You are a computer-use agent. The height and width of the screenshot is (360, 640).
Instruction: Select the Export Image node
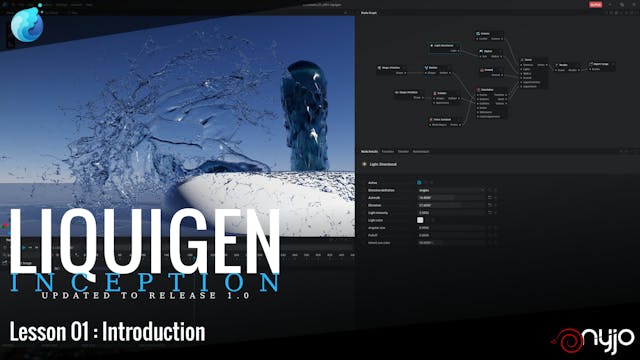point(602,66)
